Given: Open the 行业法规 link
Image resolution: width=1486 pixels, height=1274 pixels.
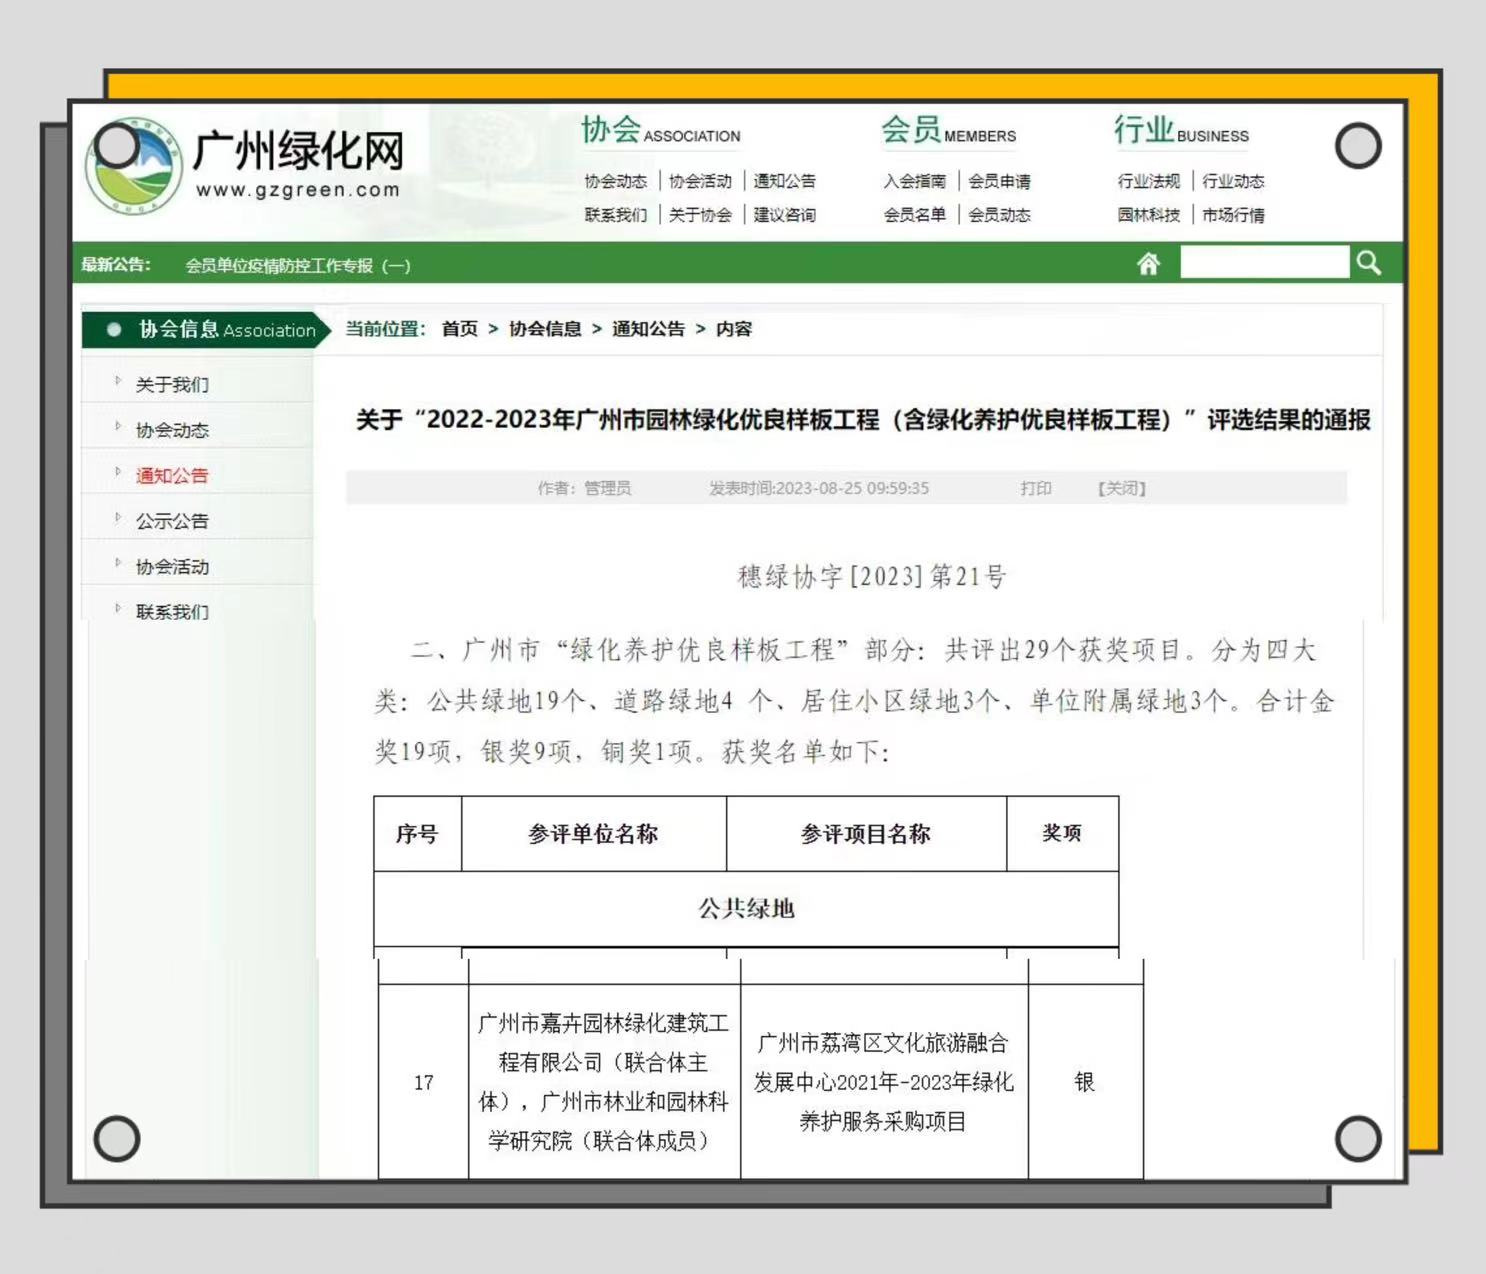Looking at the screenshot, I should click(x=1148, y=181).
